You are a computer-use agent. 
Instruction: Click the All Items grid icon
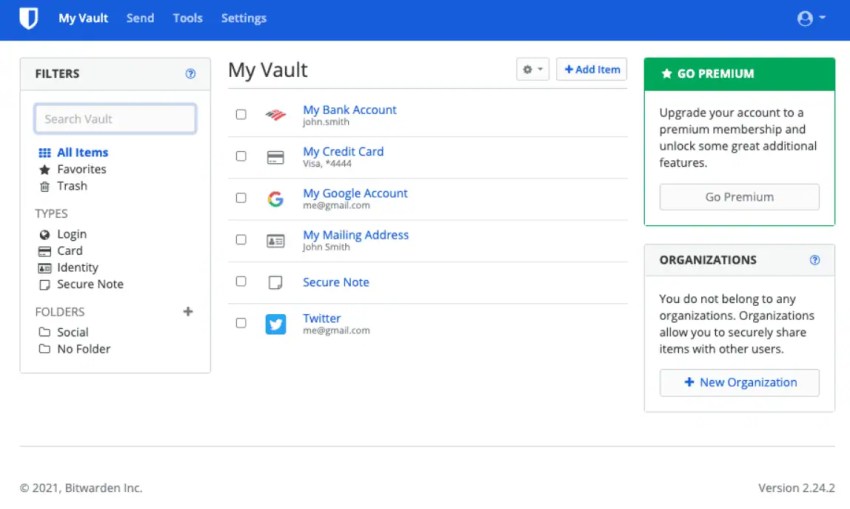tap(44, 153)
